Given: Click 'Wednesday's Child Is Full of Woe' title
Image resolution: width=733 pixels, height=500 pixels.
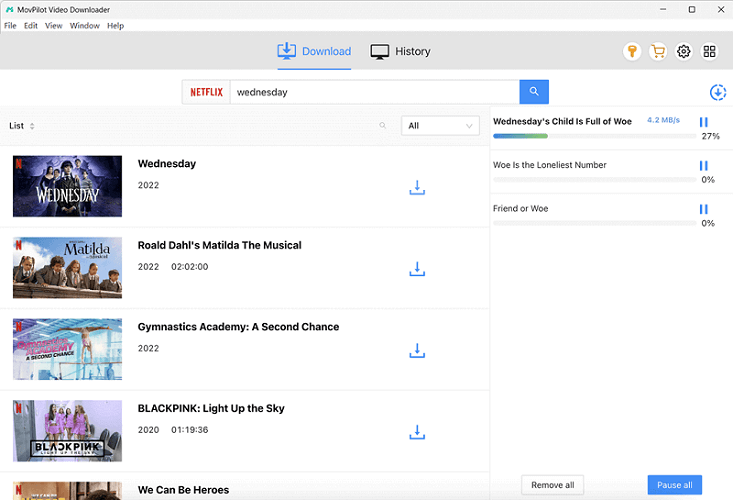Looking at the screenshot, I should tap(562, 121).
